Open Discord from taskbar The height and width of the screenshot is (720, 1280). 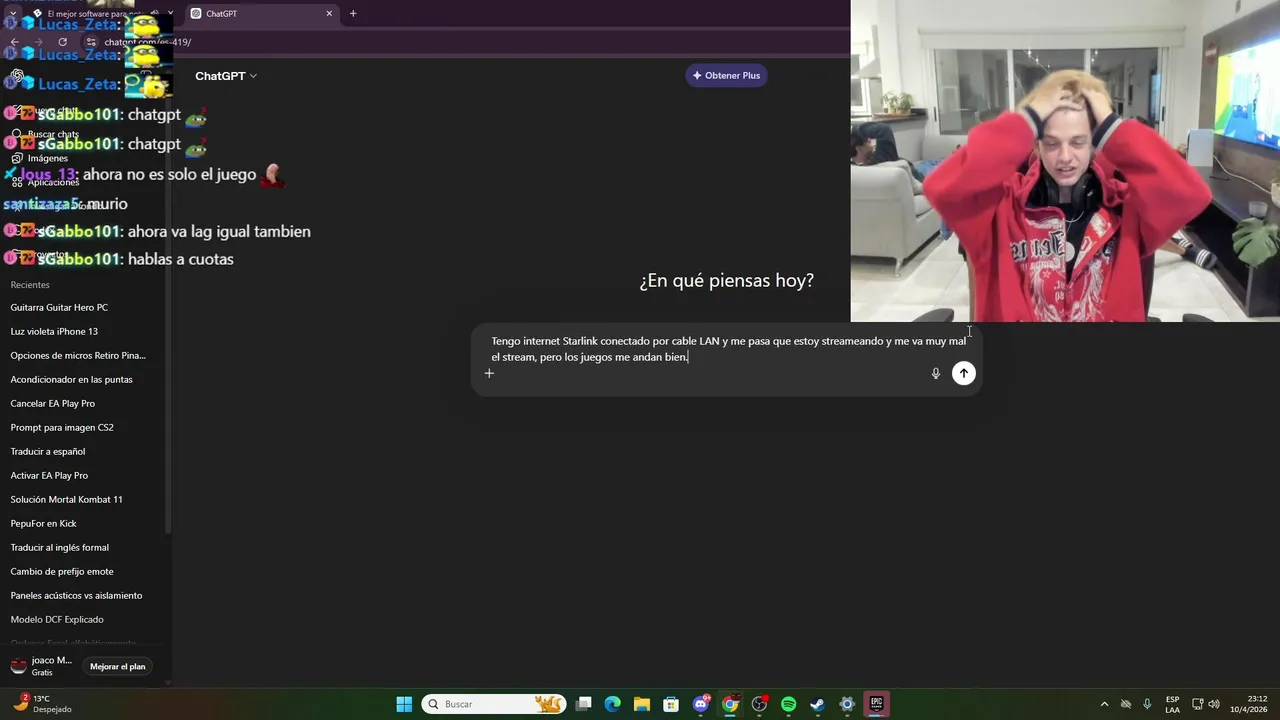(701, 704)
